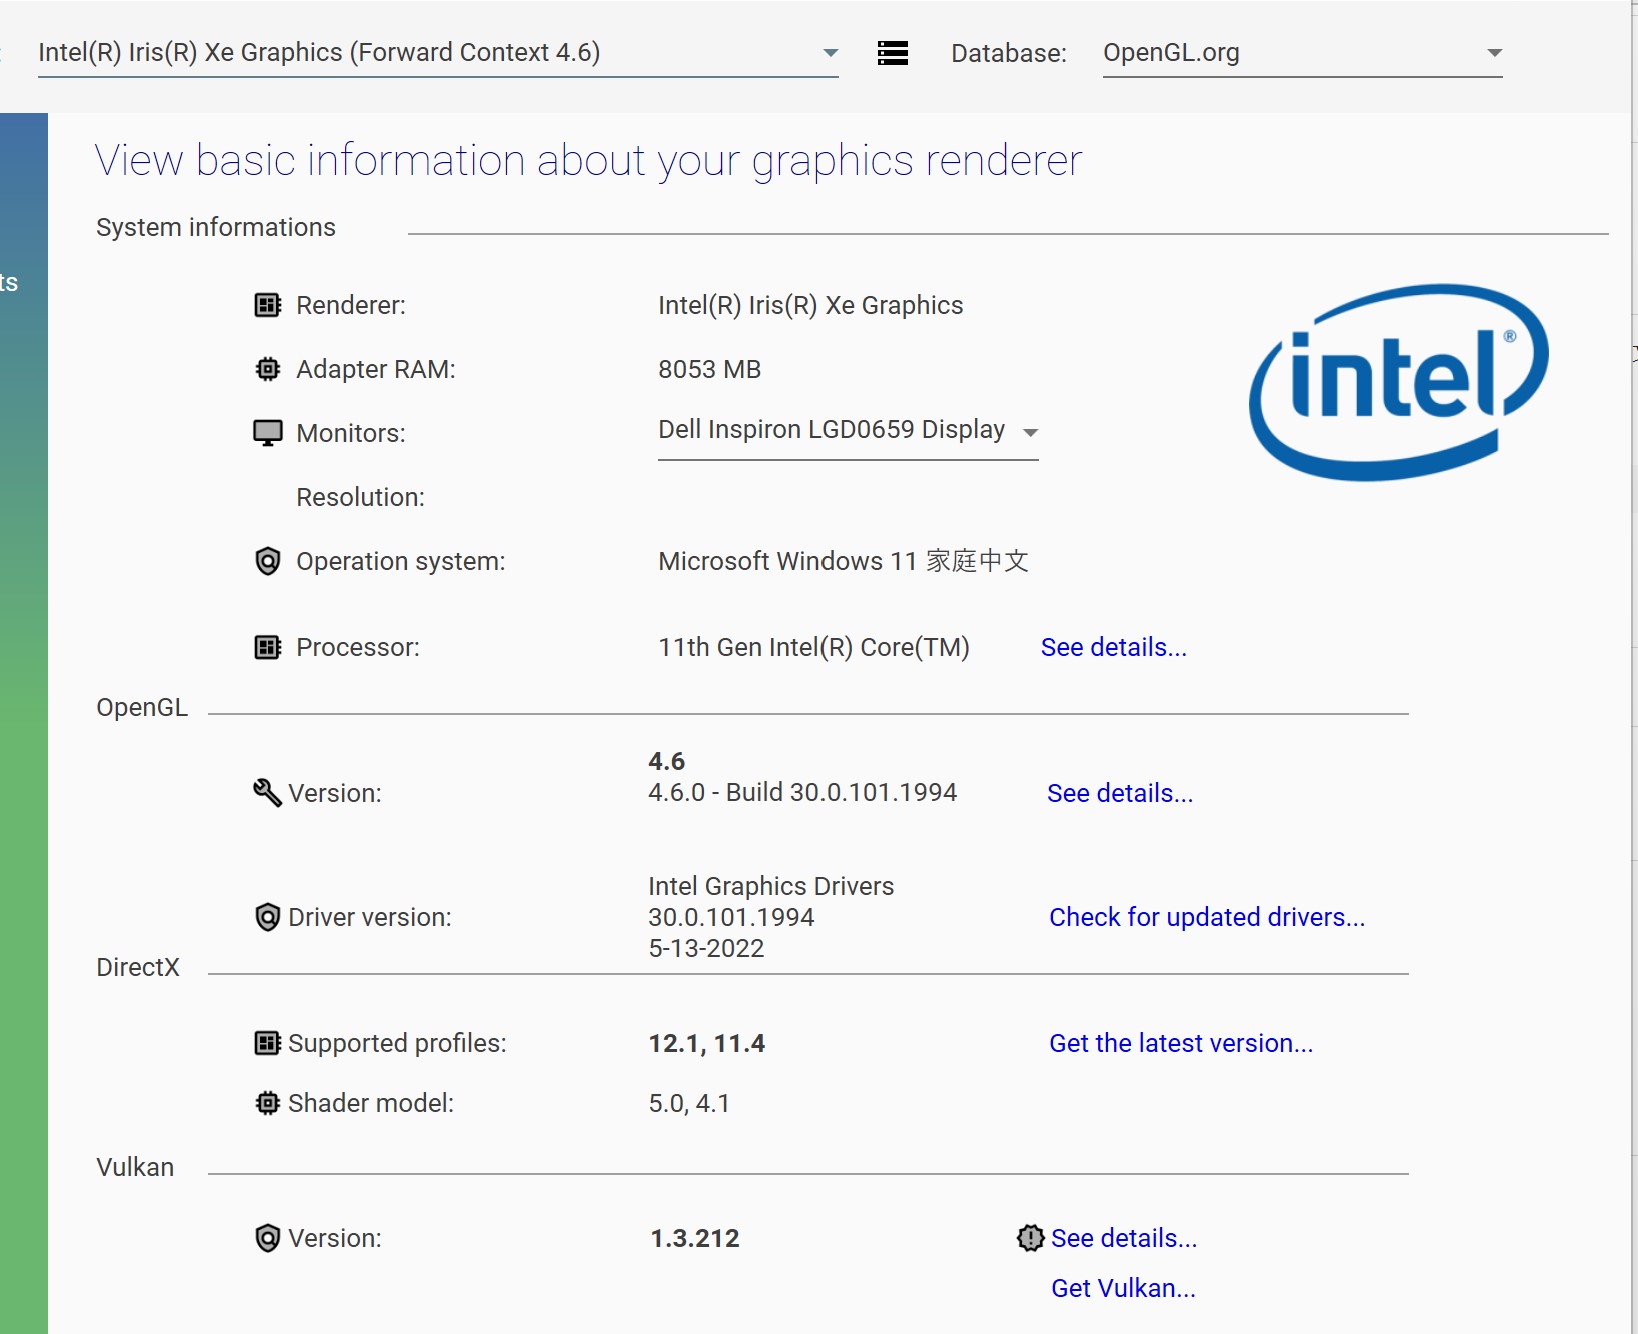The height and width of the screenshot is (1334, 1638).
Task: Open the renderer selection dropdown
Action: click(x=437, y=53)
